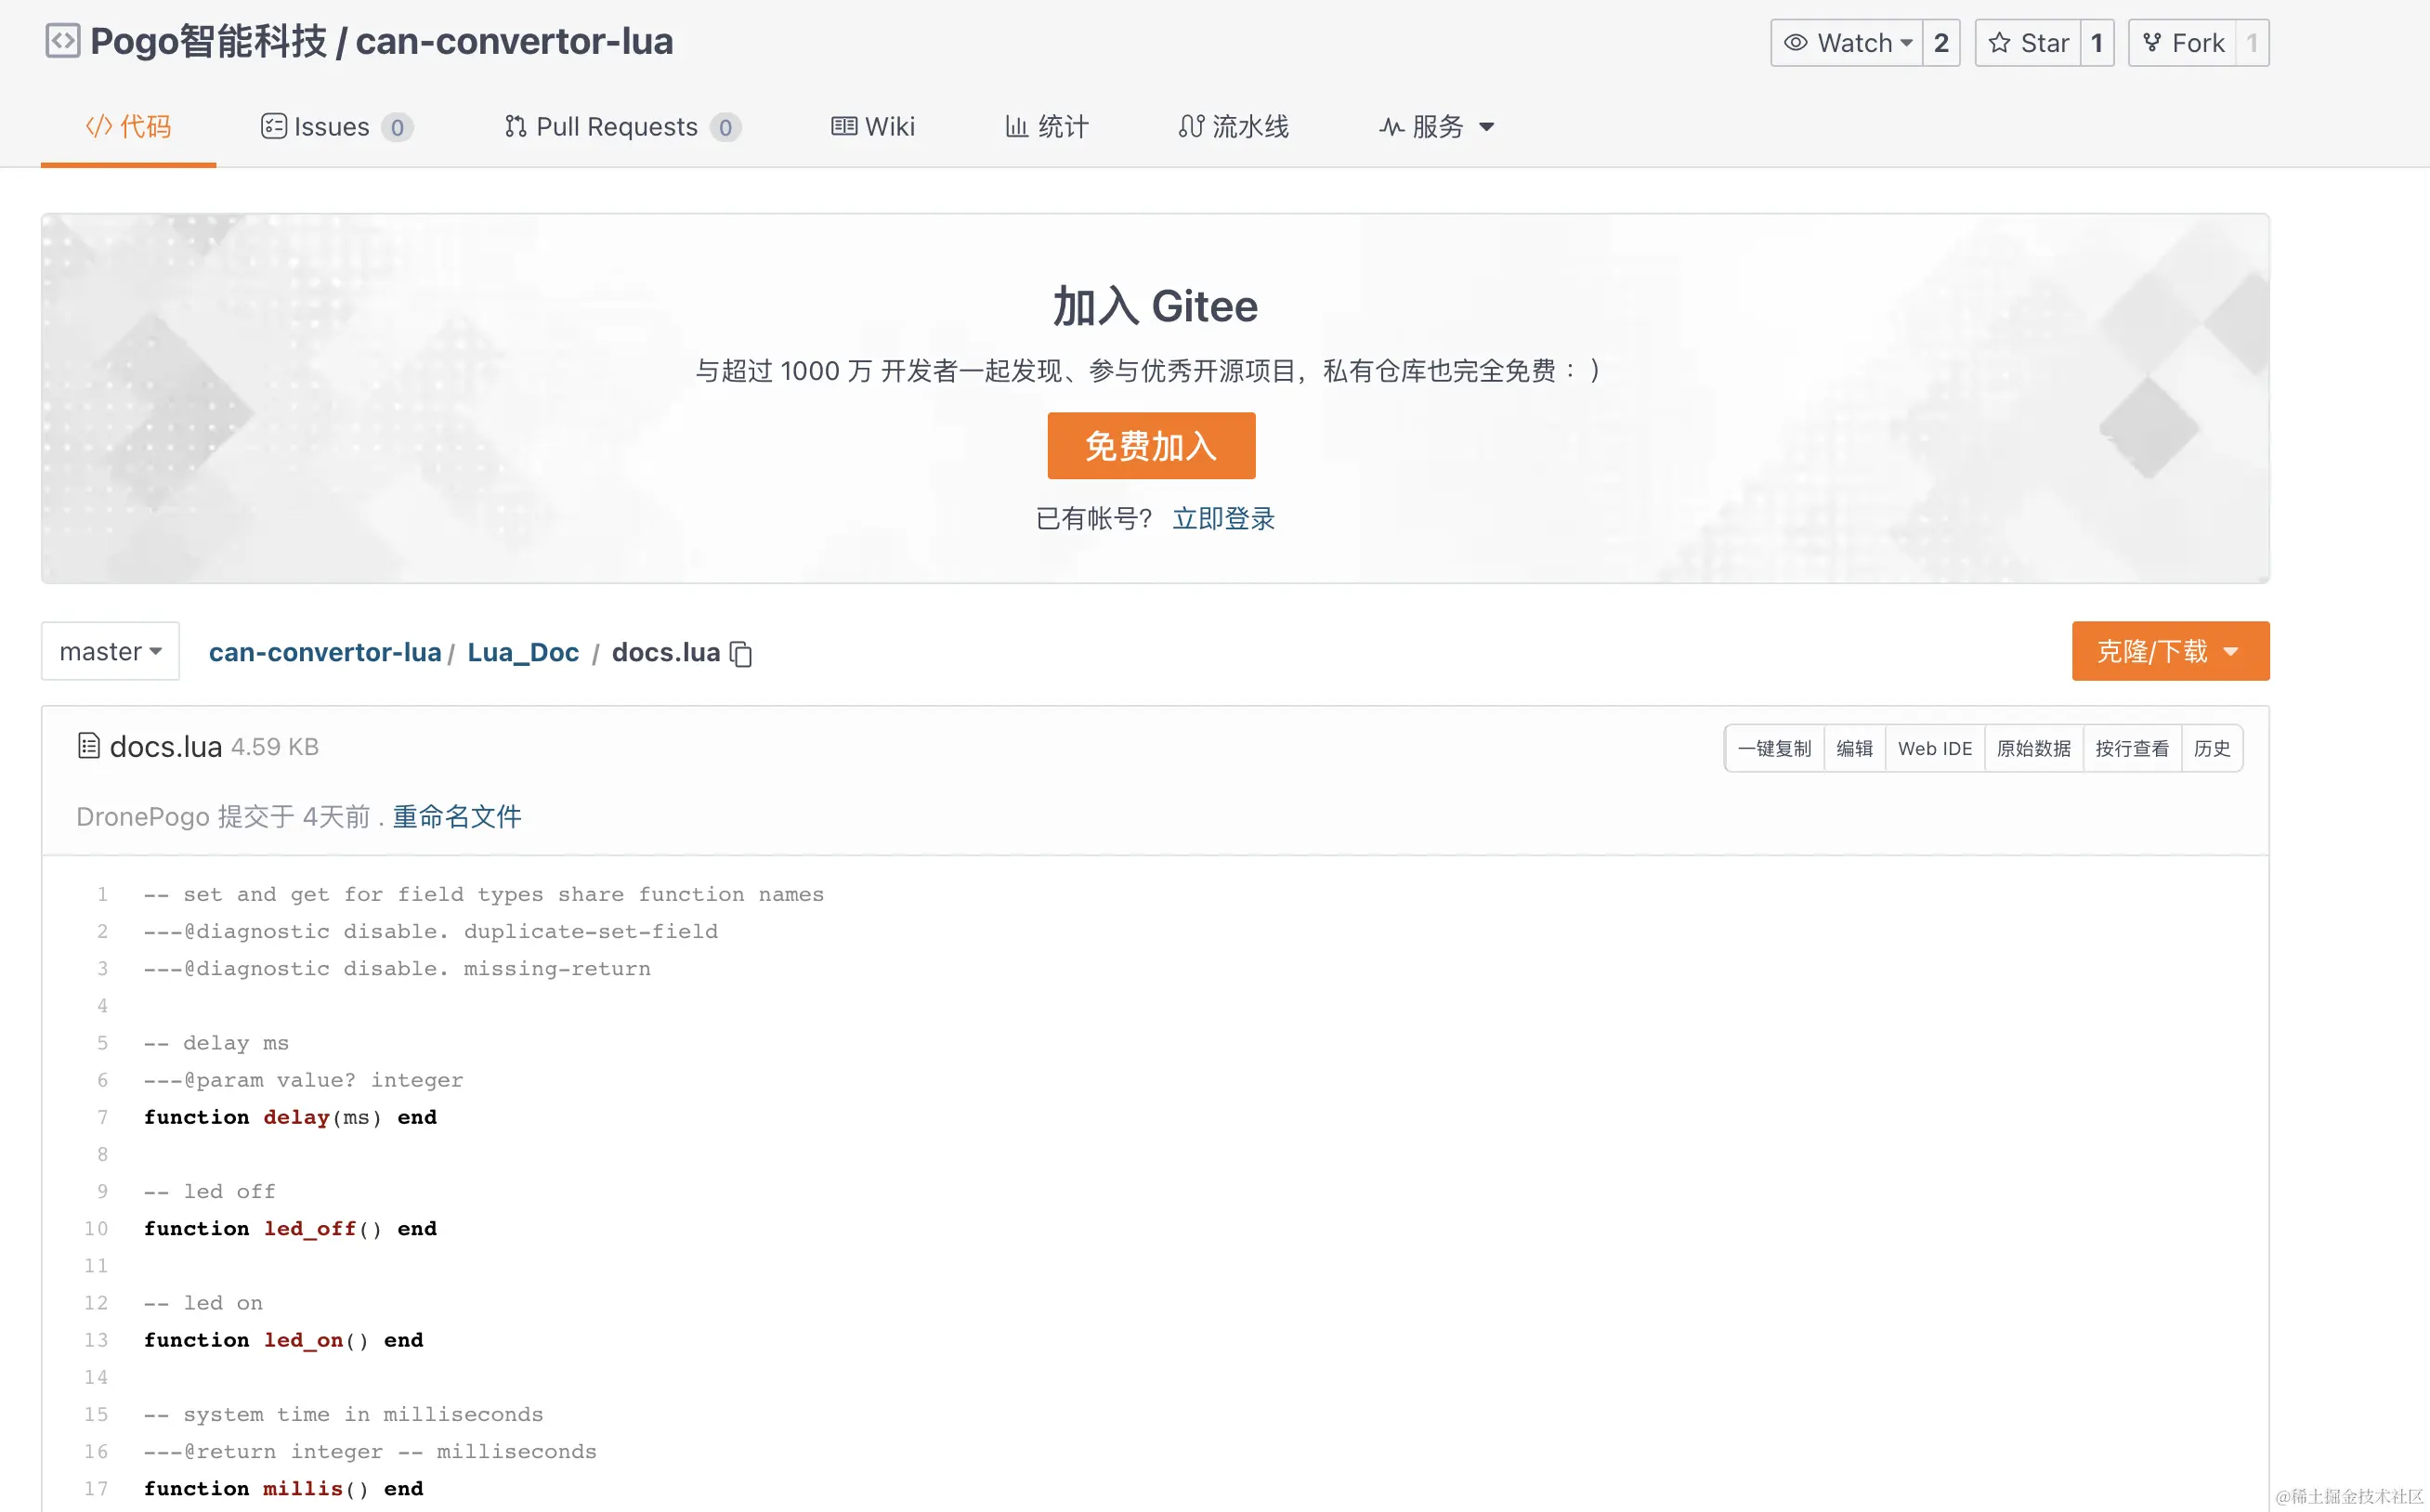
Task: Open the Wiki tab with book icon
Action: coord(873,127)
